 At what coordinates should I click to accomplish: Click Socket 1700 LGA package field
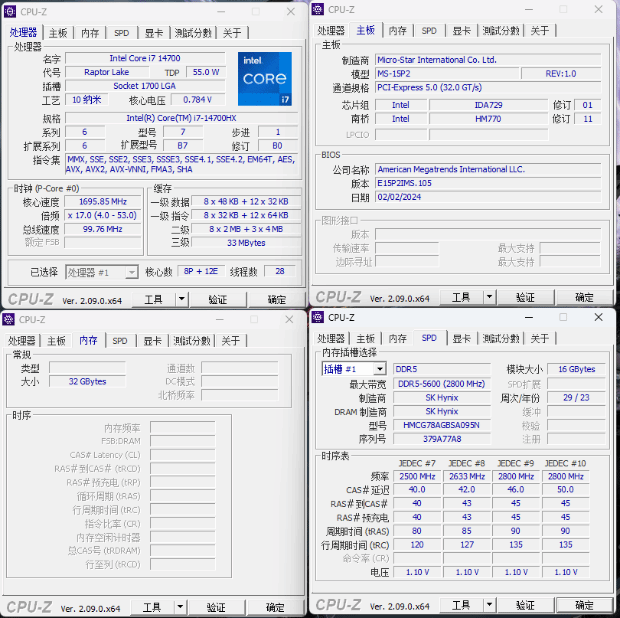(145, 86)
